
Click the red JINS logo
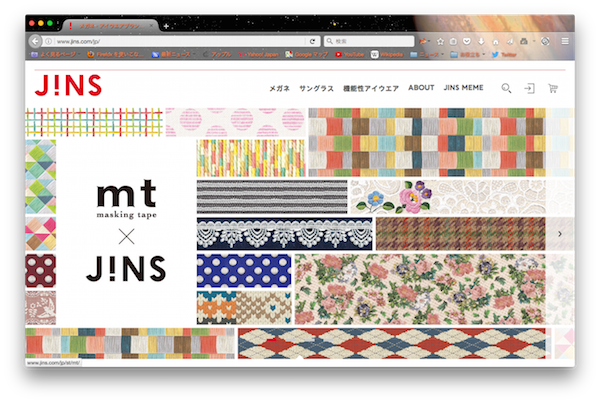68,85
